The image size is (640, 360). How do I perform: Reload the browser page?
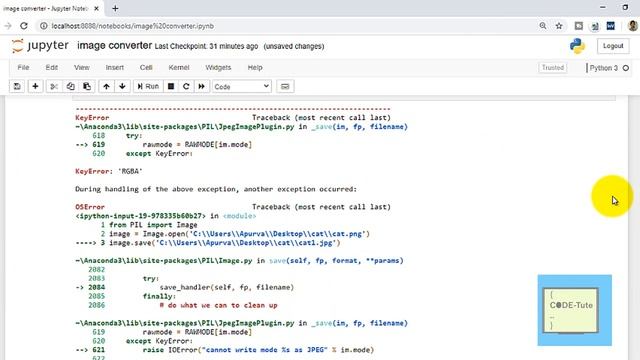pyautogui.click(x=24, y=26)
